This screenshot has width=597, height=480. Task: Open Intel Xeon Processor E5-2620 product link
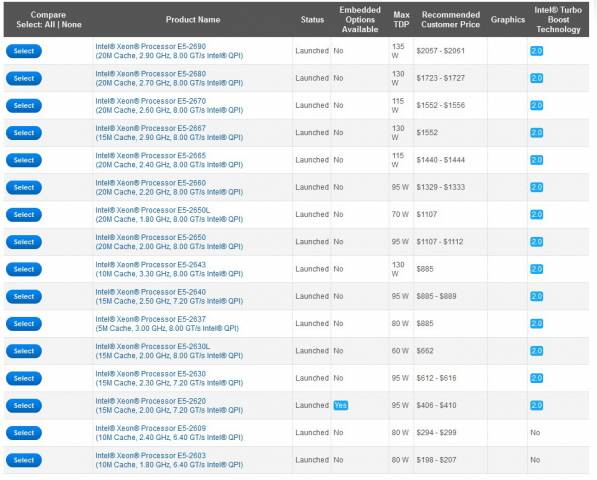pos(169,406)
